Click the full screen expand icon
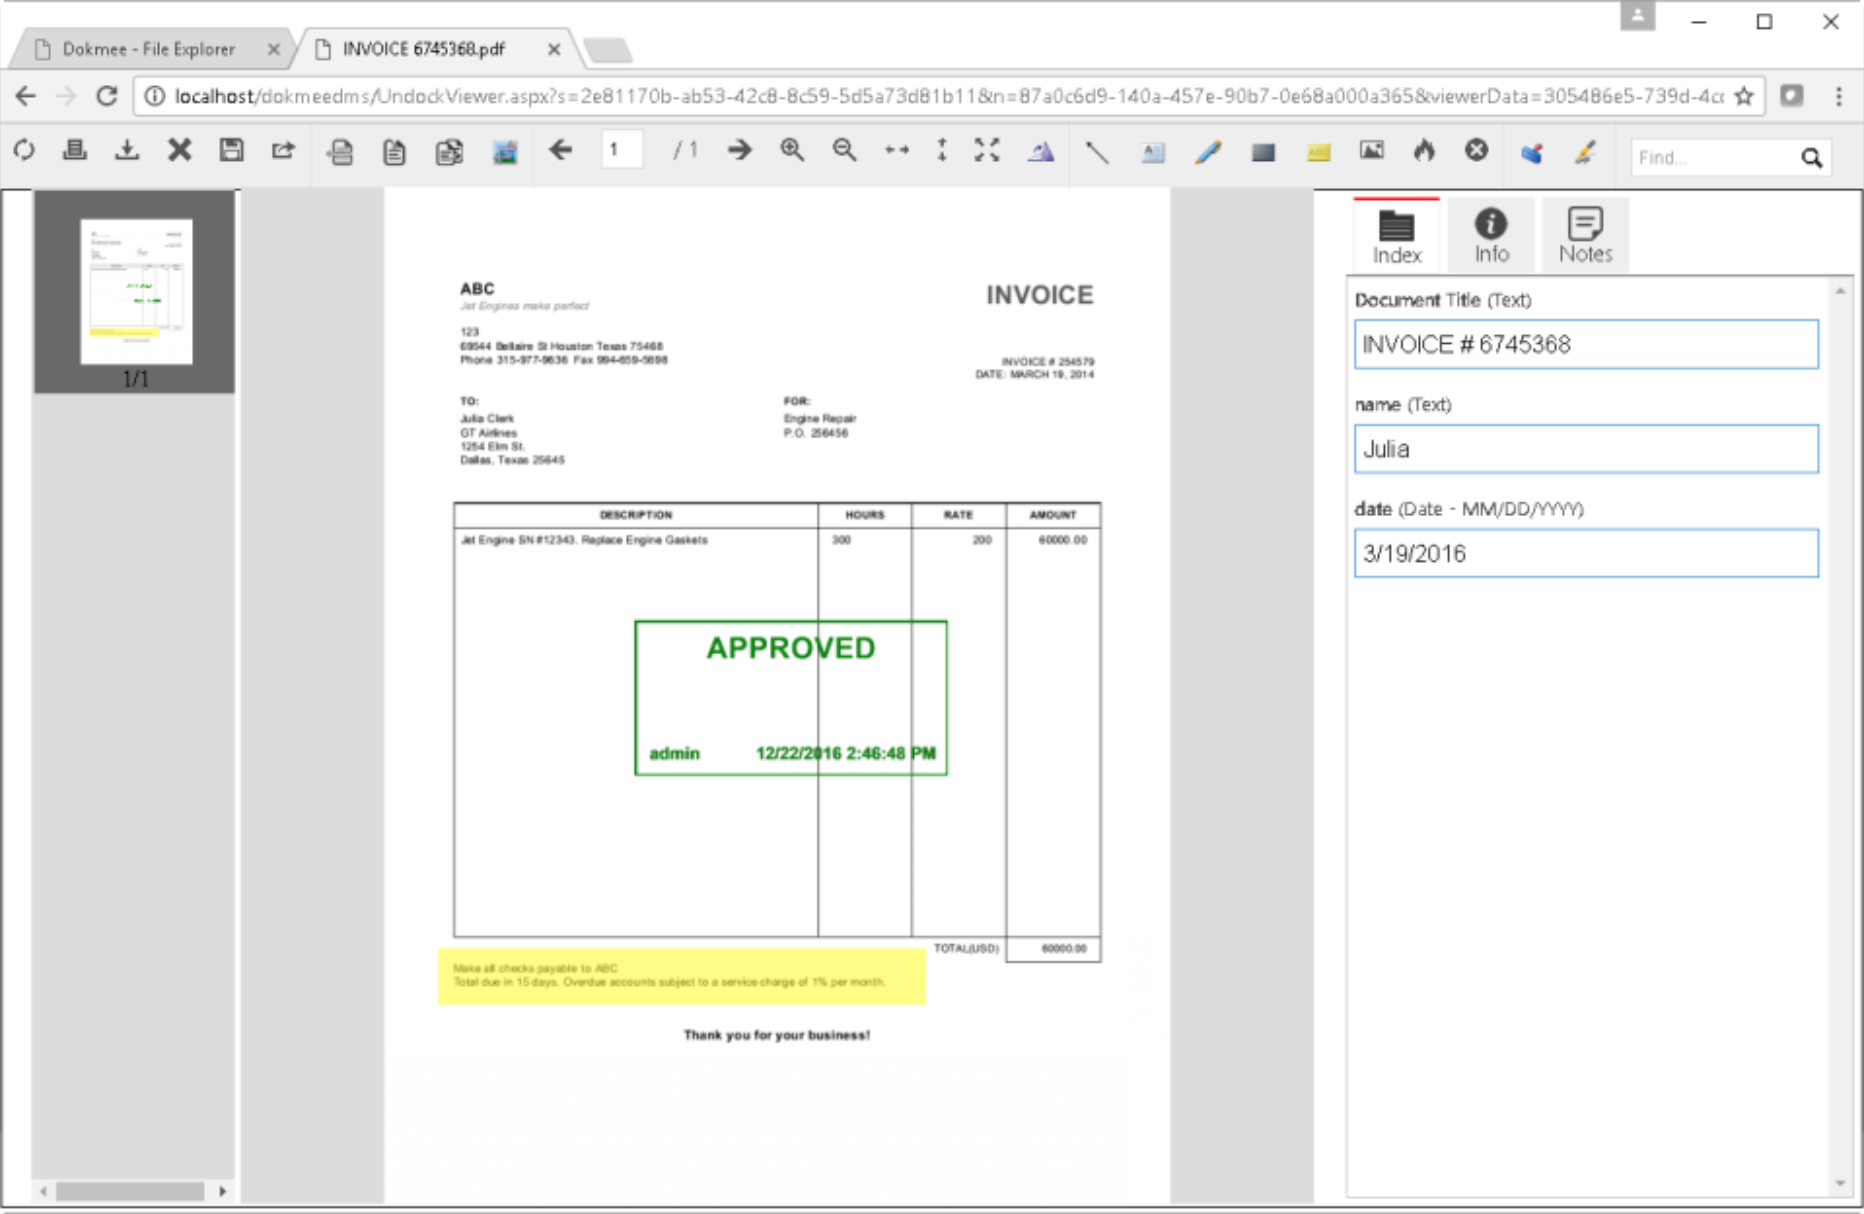Image resolution: width=1864 pixels, height=1214 pixels. [987, 151]
